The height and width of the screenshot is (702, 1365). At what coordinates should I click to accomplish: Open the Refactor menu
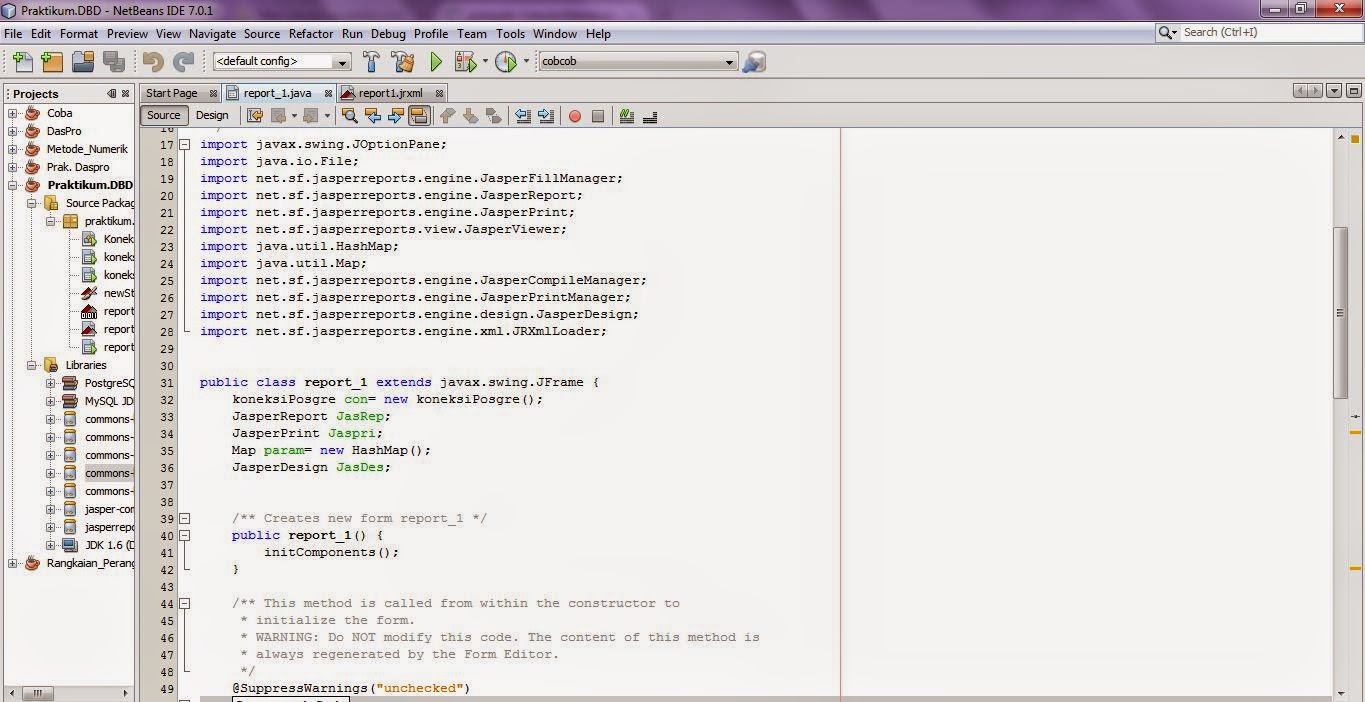click(x=310, y=33)
